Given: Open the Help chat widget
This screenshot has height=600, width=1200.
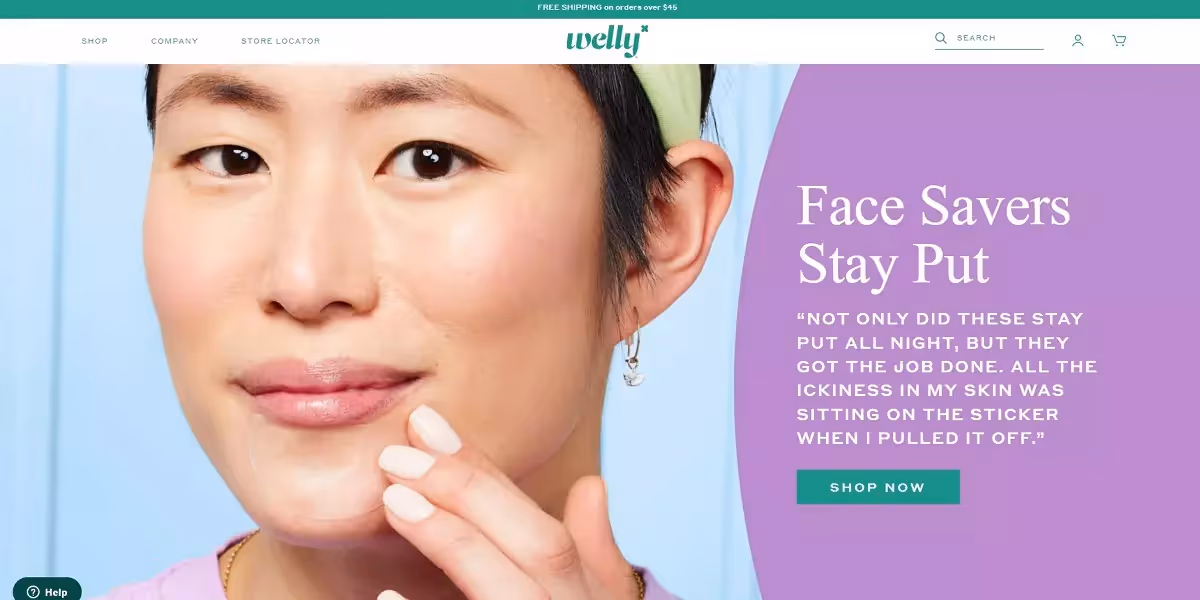Looking at the screenshot, I should tap(47, 591).
